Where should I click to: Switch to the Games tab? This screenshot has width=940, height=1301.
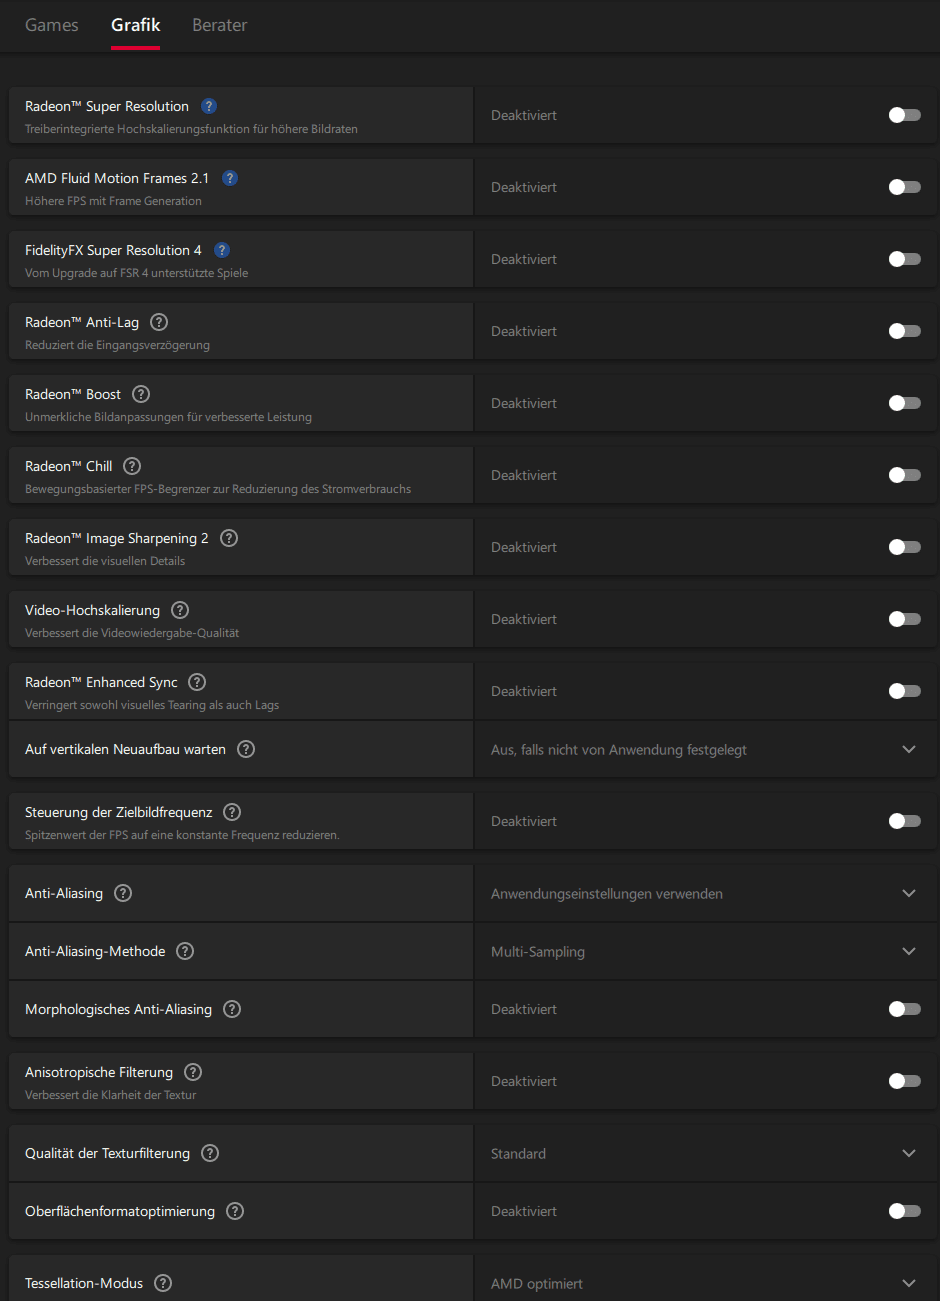tap(52, 25)
